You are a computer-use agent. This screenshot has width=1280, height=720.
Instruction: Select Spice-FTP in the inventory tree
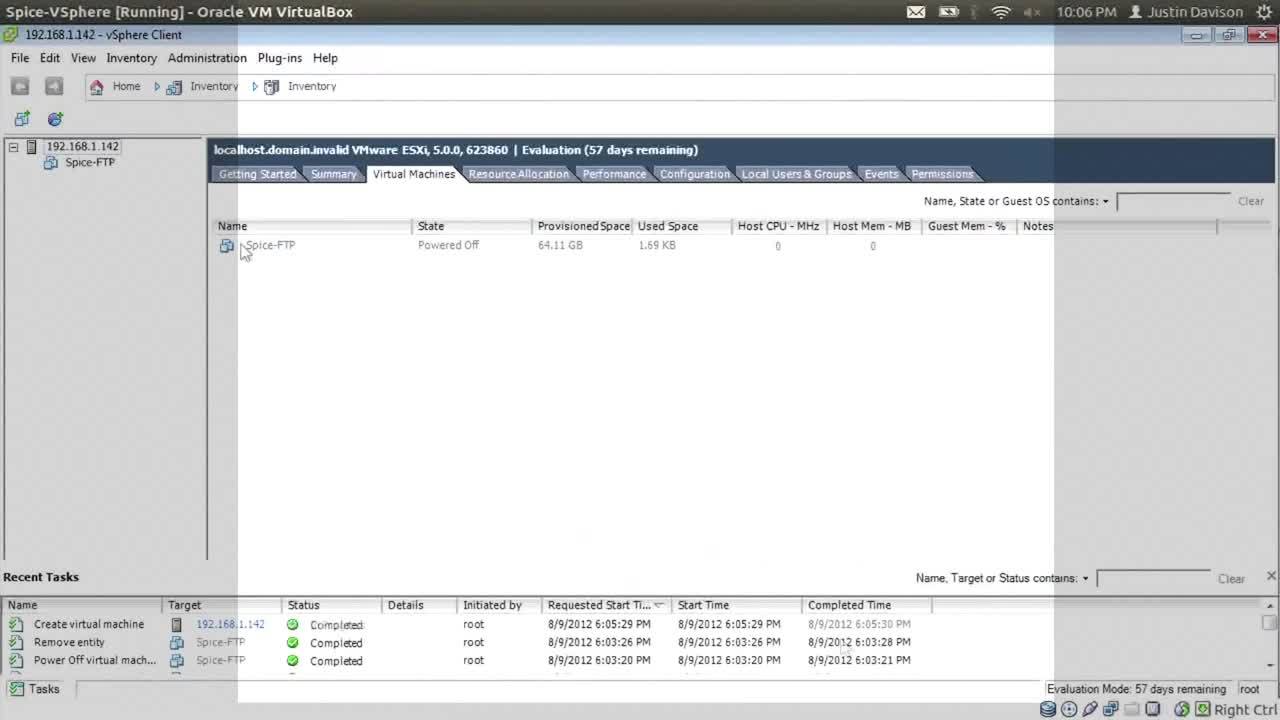90,162
